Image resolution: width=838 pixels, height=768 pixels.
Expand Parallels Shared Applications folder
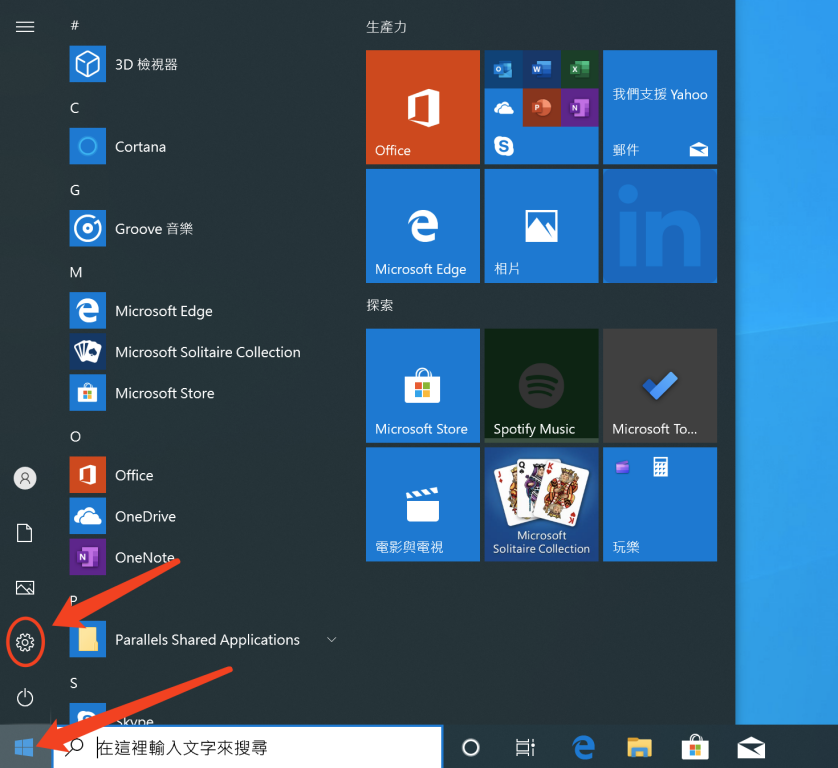click(331, 640)
